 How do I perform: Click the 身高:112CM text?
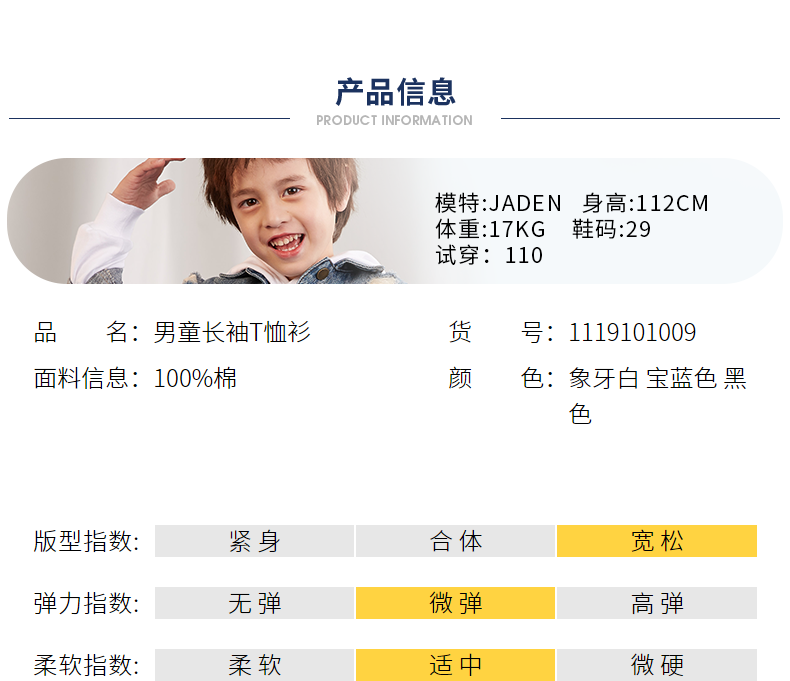pyautogui.click(x=645, y=203)
